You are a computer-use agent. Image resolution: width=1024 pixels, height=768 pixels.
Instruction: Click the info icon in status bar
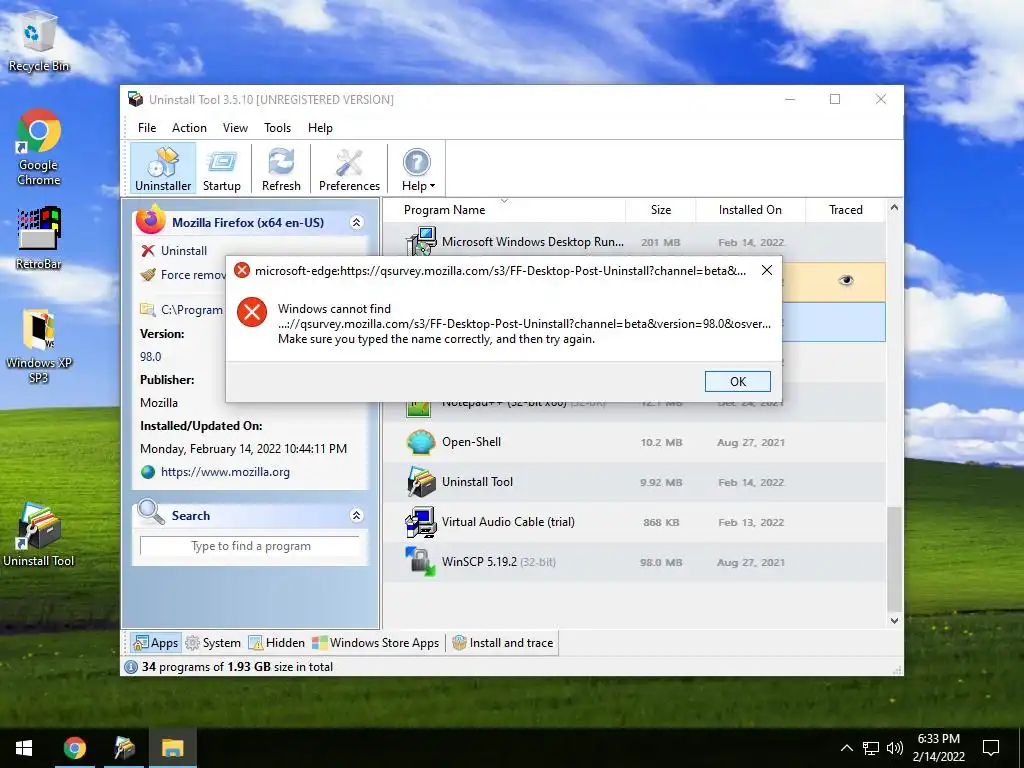[131, 667]
